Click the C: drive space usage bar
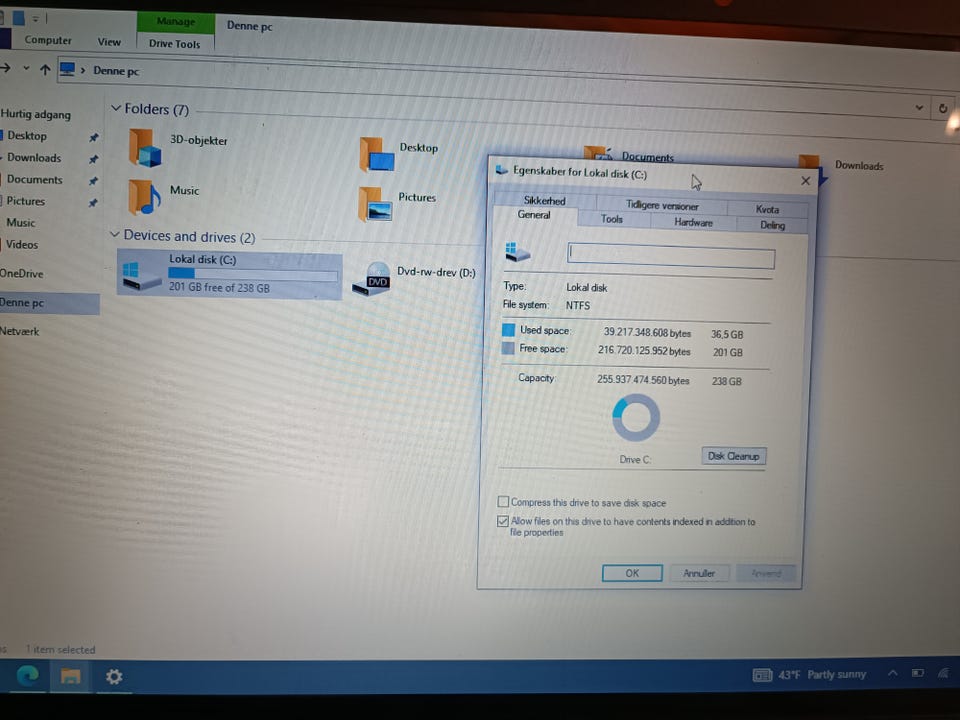 tap(253, 274)
